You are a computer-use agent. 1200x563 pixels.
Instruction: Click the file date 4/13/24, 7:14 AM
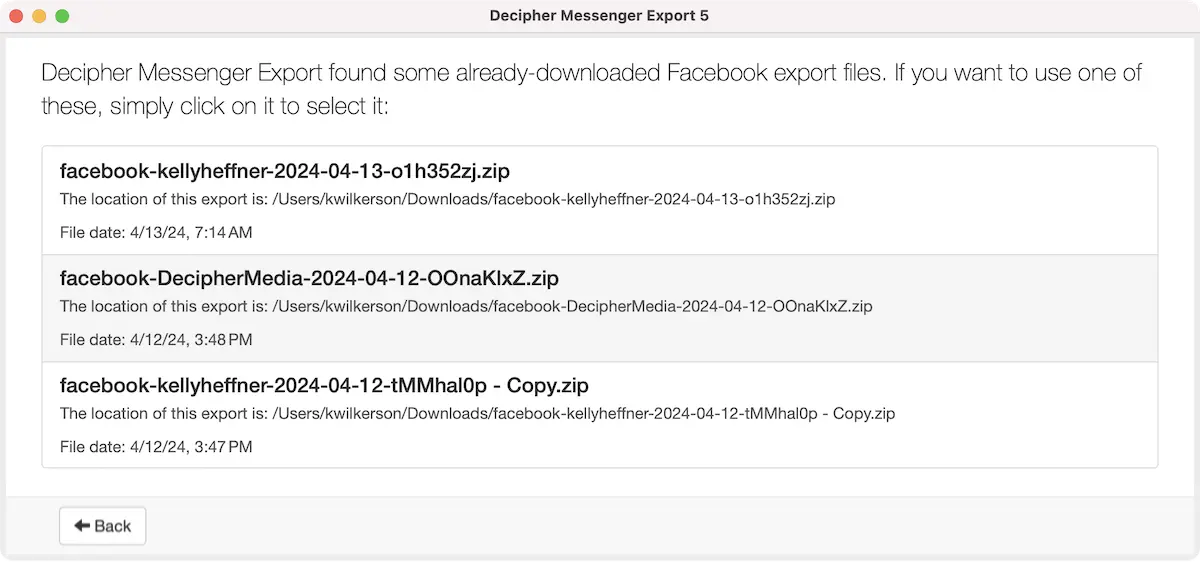point(190,233)
